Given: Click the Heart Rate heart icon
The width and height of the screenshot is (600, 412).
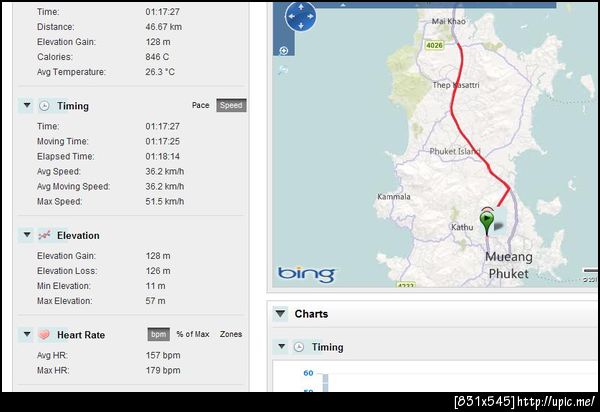Looking at the screenshot, I should click(x=44, y=335).
